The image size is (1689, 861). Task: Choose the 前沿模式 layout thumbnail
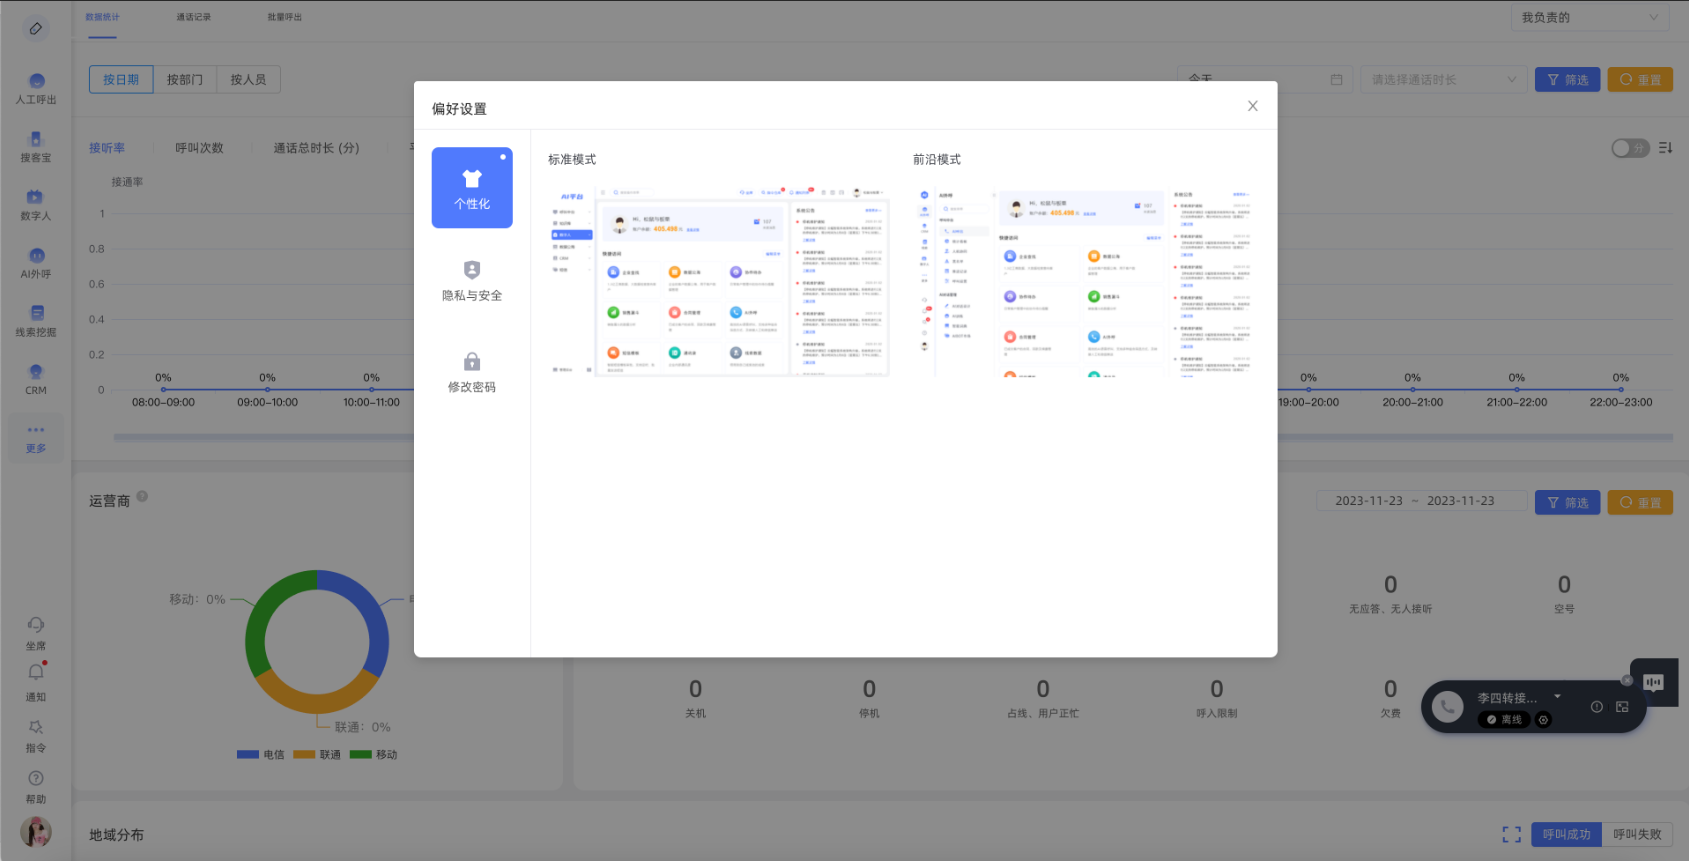[1083, 280]
